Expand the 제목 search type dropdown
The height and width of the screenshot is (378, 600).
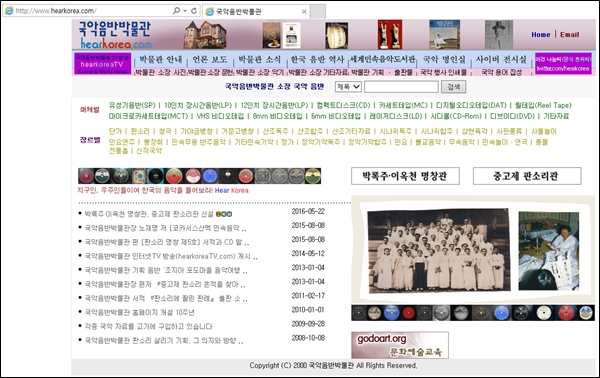348,87
